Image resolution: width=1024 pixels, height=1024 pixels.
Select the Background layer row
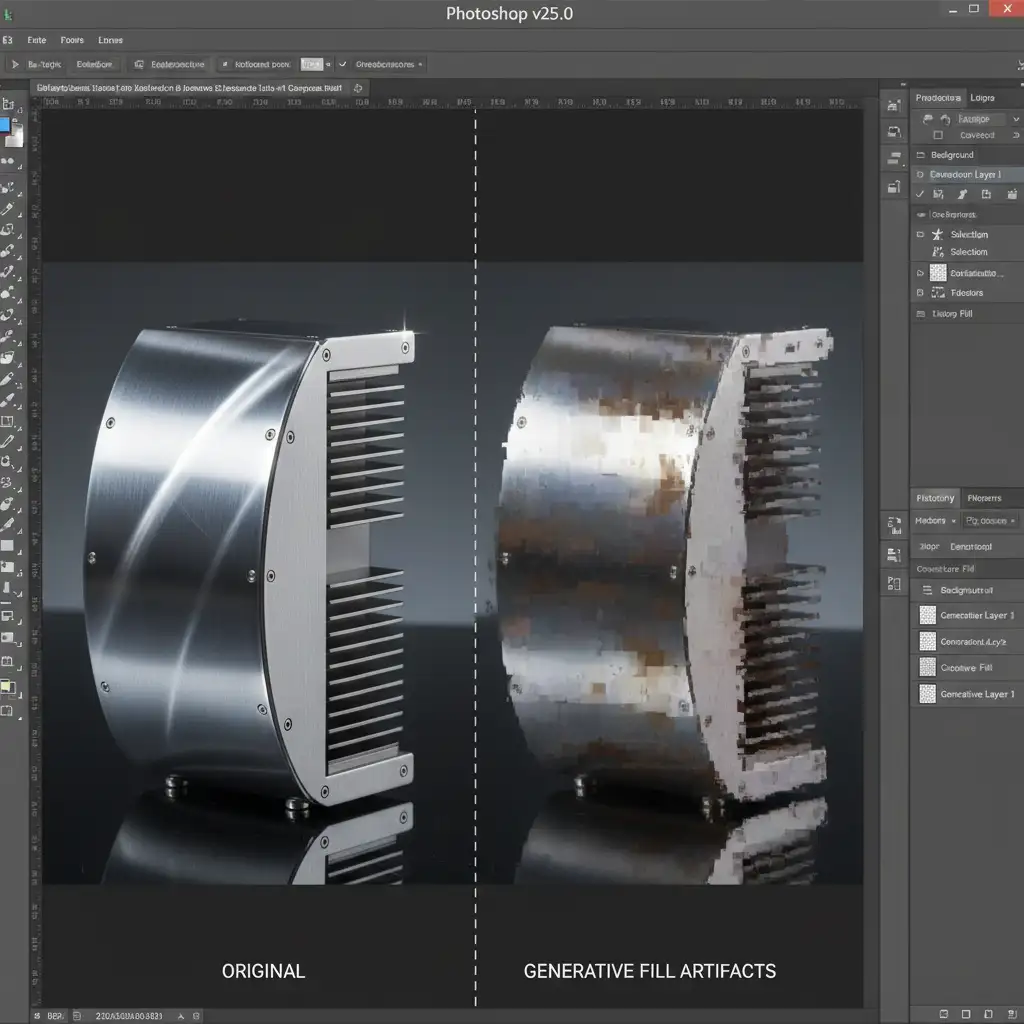pos(951,155)
